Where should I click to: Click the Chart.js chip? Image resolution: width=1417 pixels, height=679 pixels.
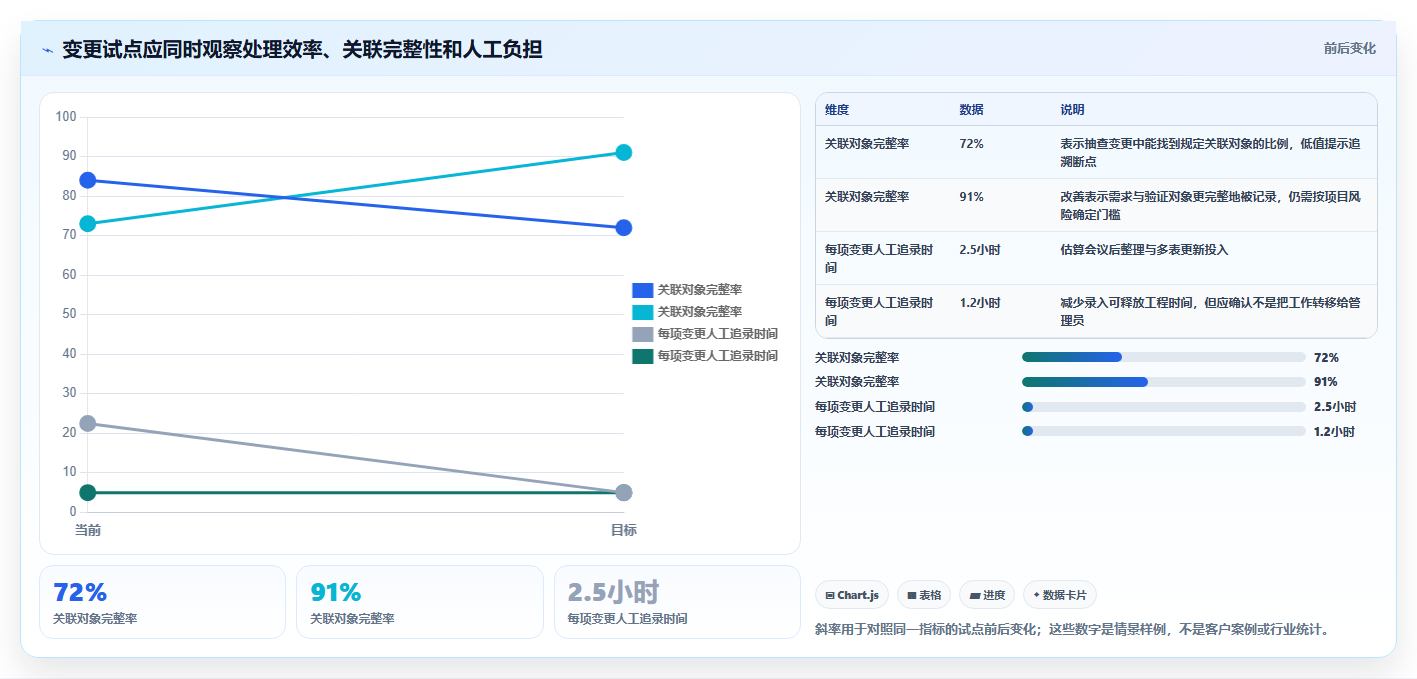[852, 595]
